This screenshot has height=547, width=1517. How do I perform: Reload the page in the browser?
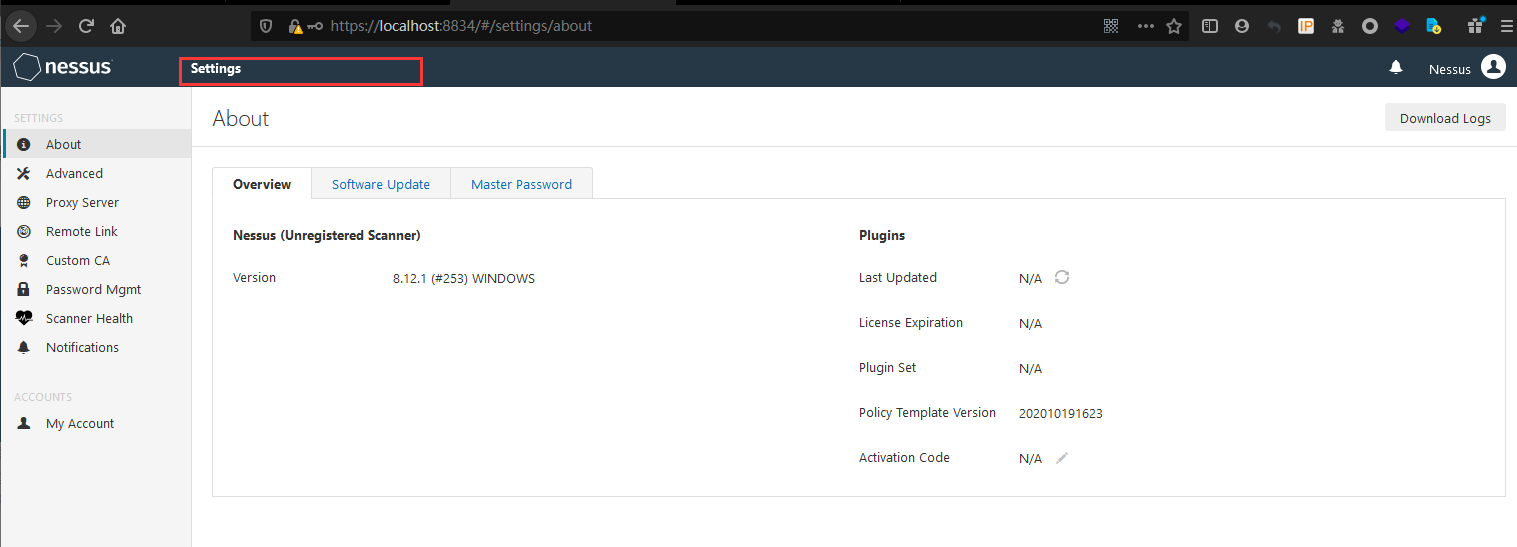click(x=86, y=26)
